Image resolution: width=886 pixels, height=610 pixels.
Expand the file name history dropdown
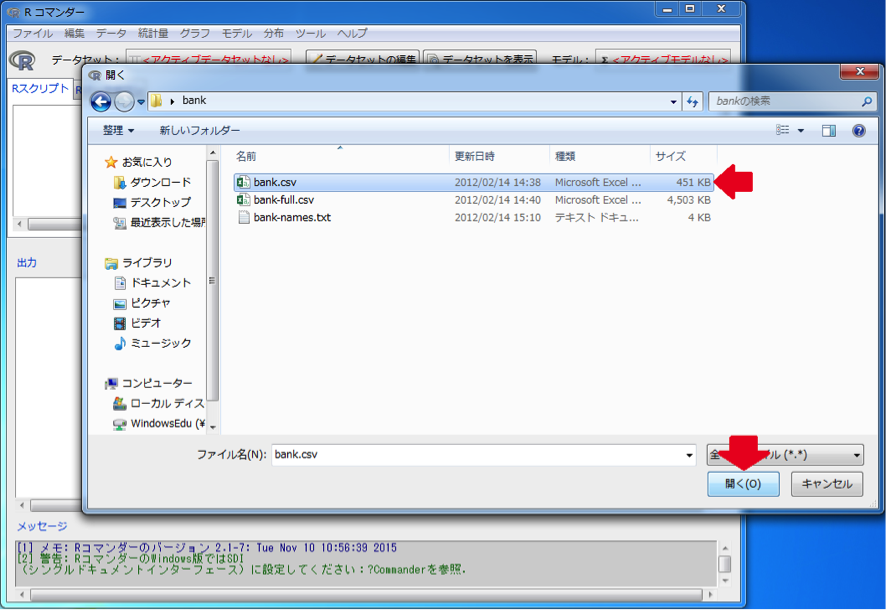coord(689,455)
